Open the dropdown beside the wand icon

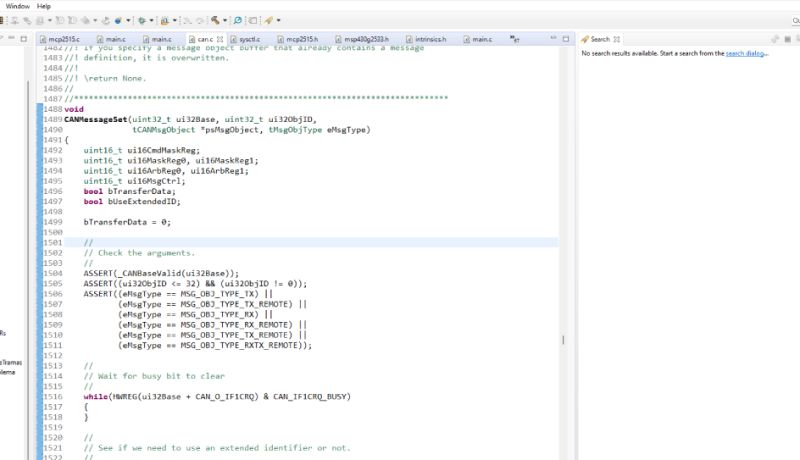pyautogui.click(x=278, y=21)
